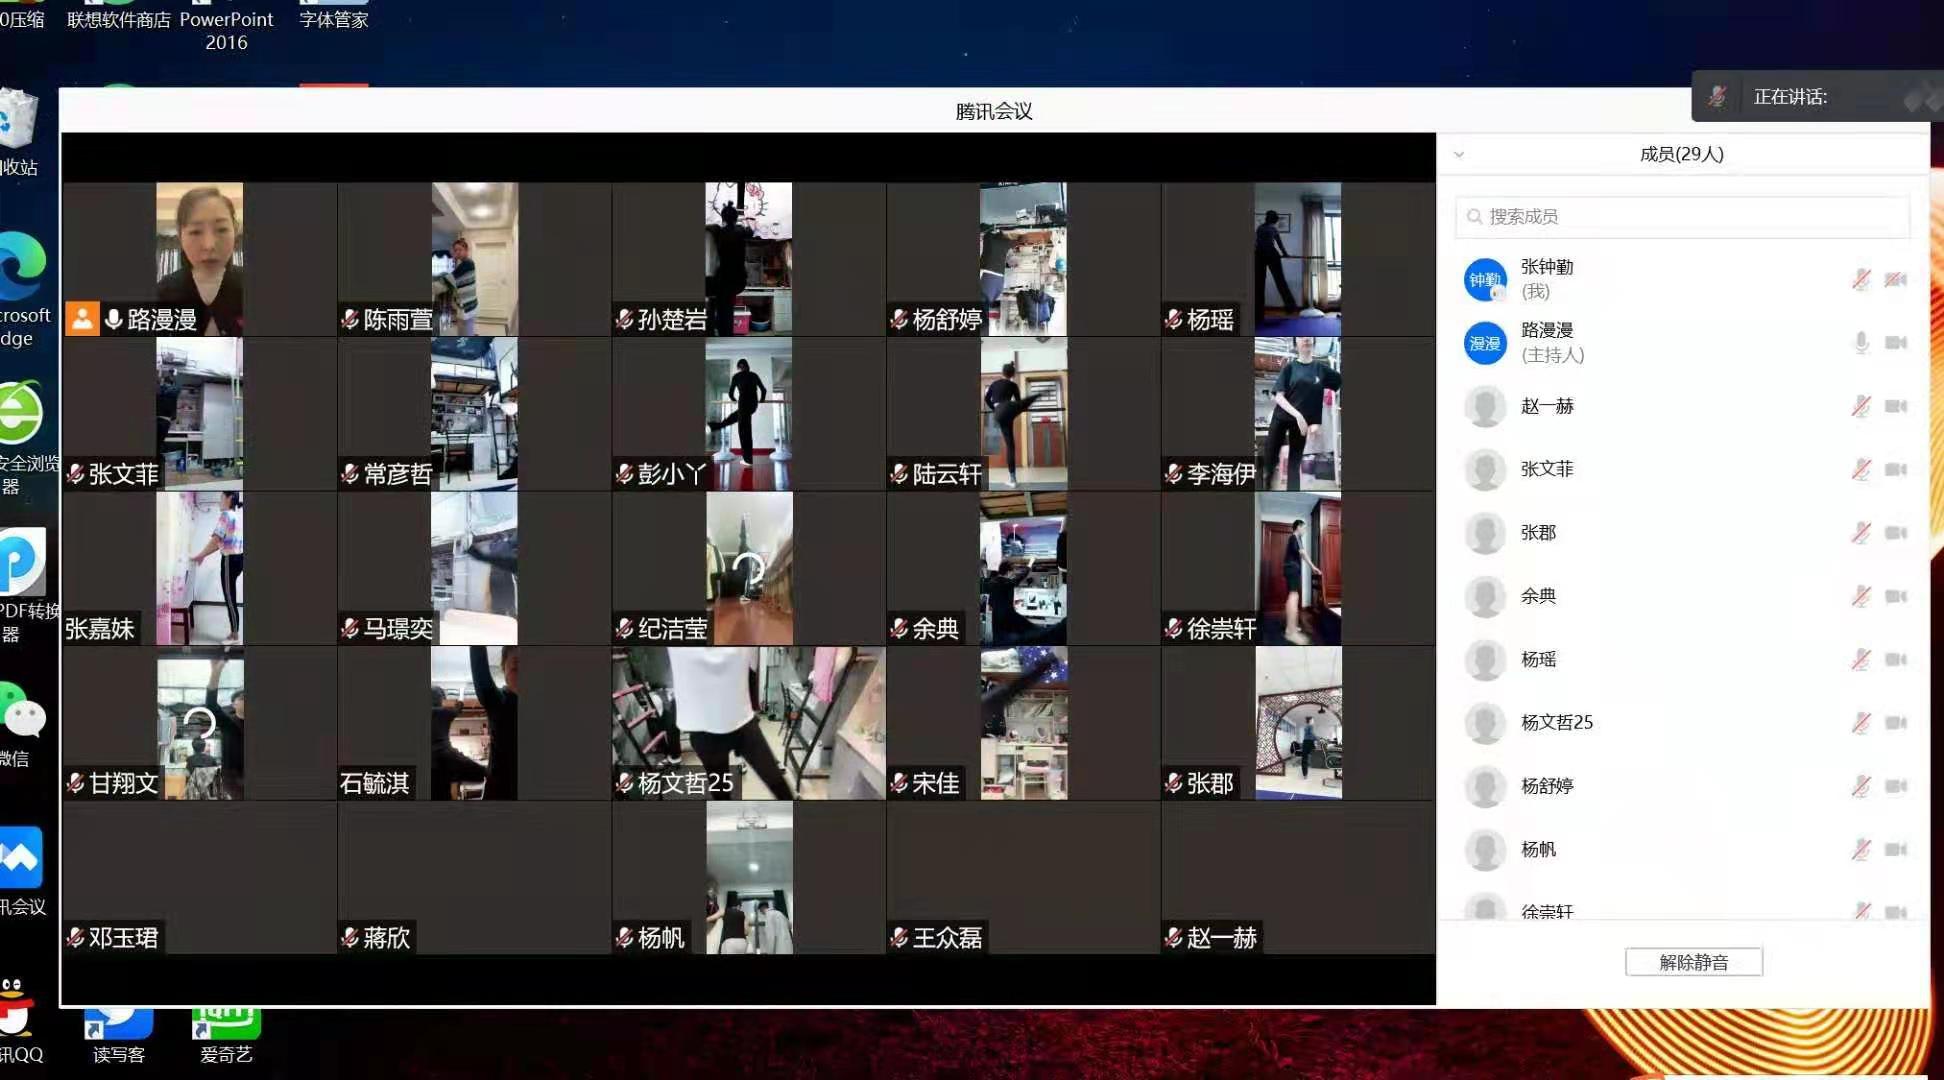Toggle microphone icon for 路漫漫 in member list

tap(1861, 343)
